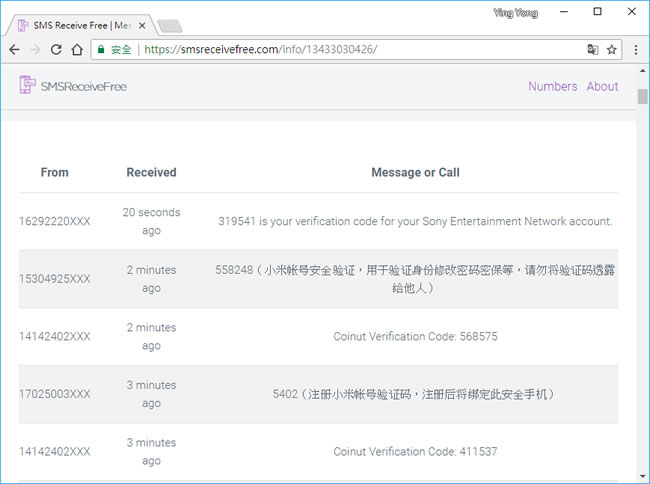
Task: Click the green secure padlock icon
Action: click(101, 50)
